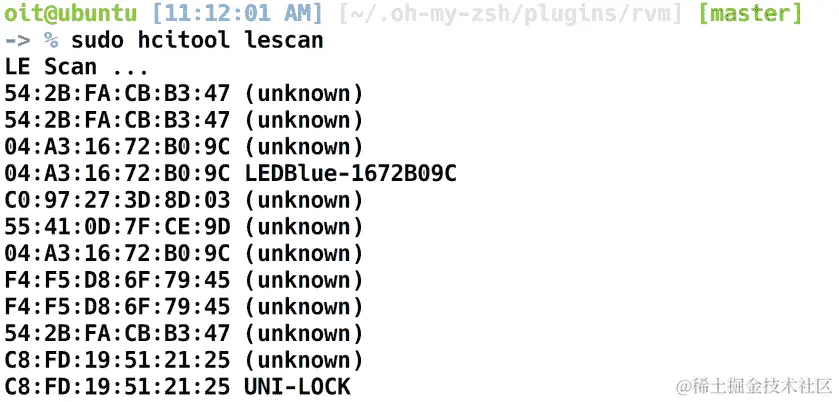This screenshot has width=839, height=402.
Task: Click the C0:97:27:3D:8D:03 MAC address
Action: (x=117, y=200)
